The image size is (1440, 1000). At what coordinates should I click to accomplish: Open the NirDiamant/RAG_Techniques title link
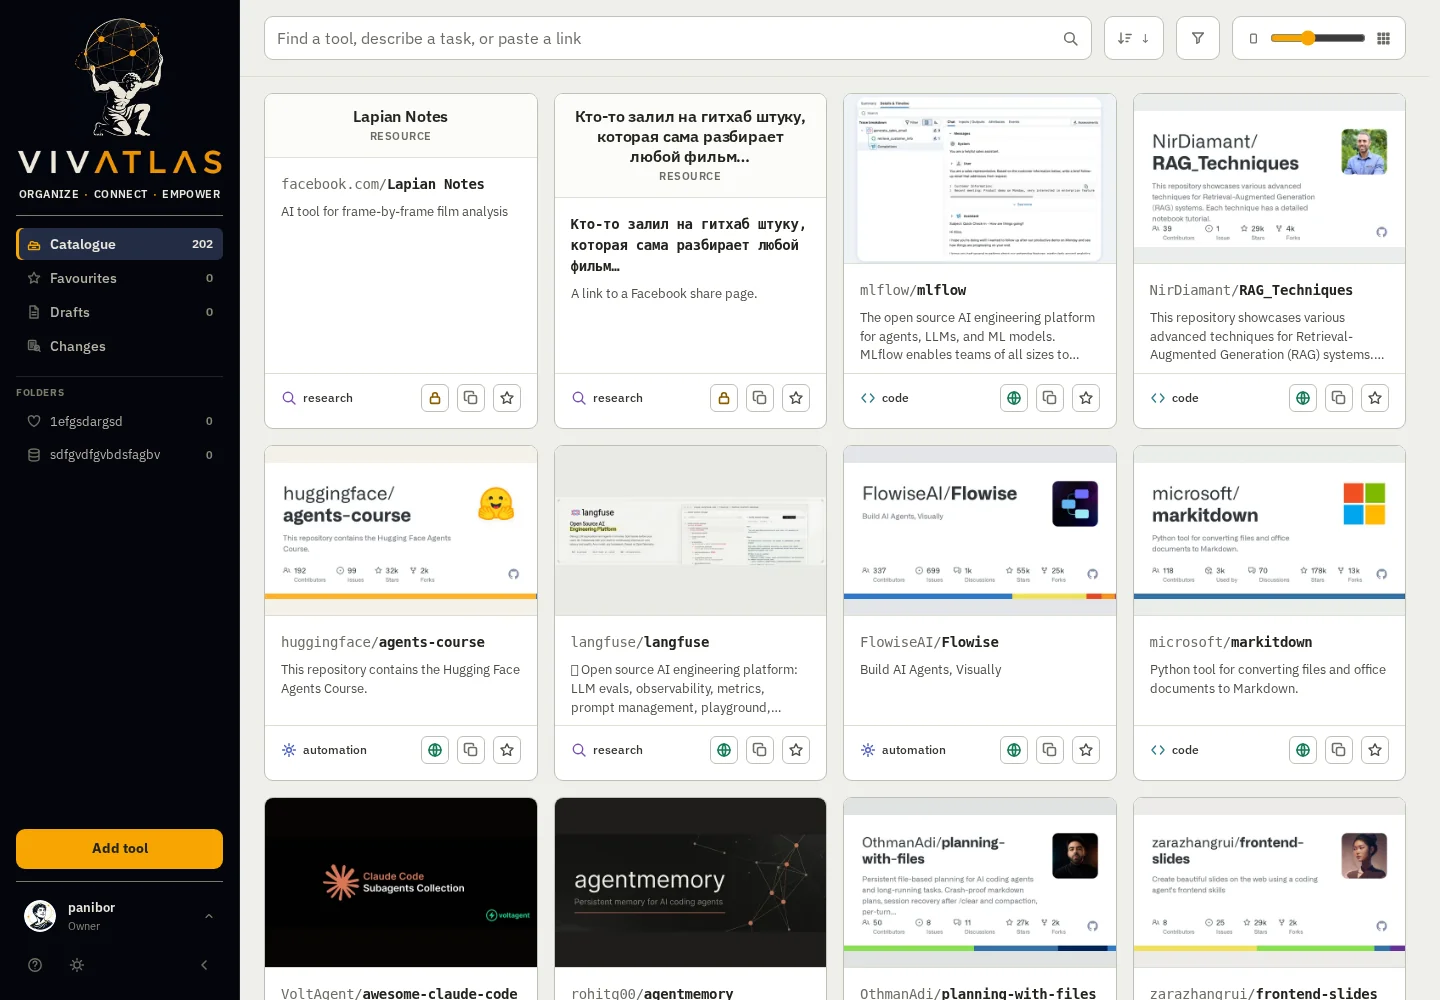pyautogui.click(x=1251, y=290)
